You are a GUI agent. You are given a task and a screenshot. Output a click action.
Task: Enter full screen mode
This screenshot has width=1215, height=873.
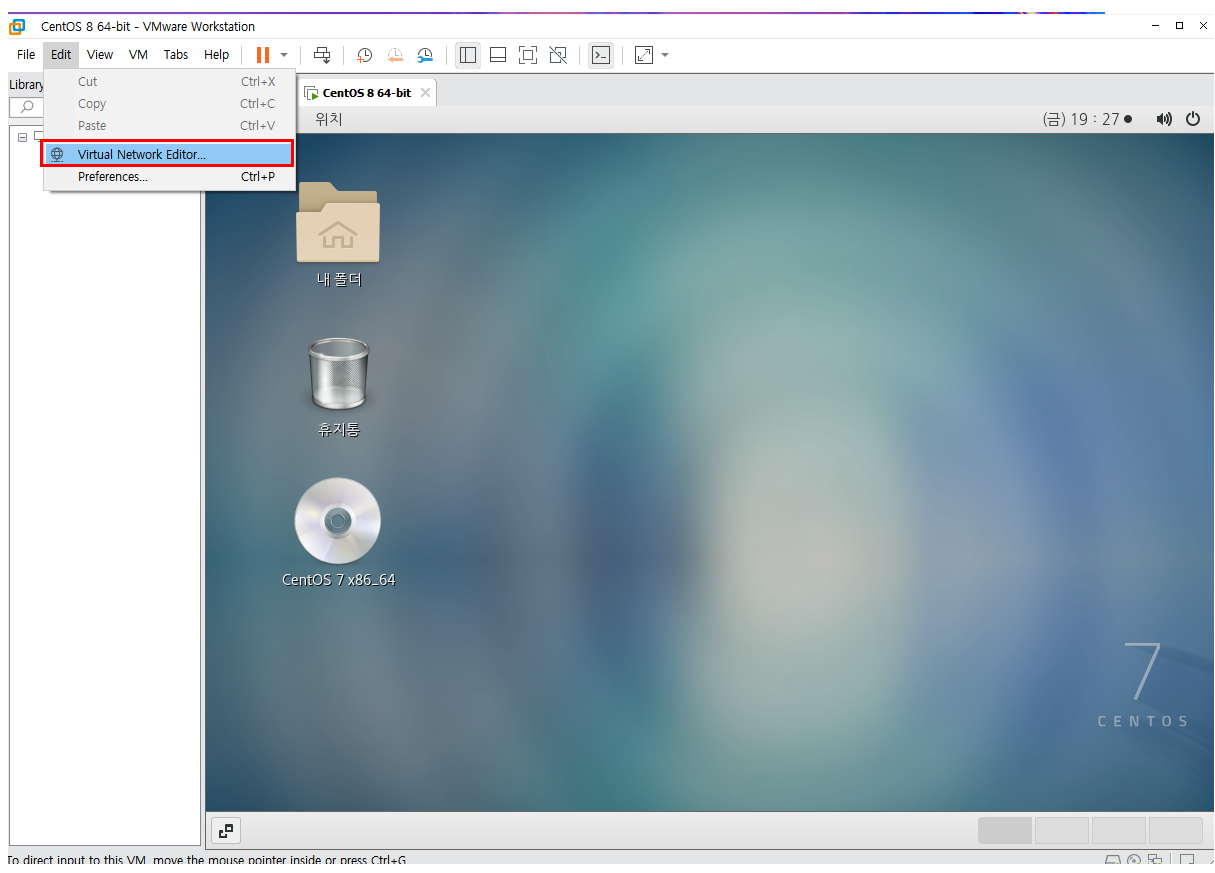click(528, 55)
